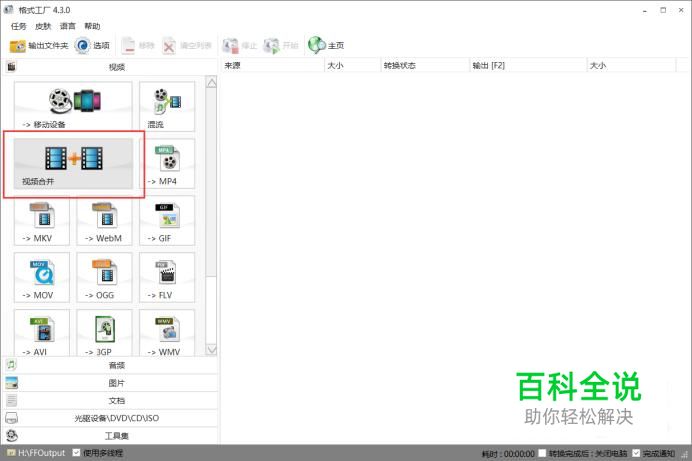Screen dimensions: 692x461
Task: Click the 输出 [F2] column header
Action: coord(528,65)
